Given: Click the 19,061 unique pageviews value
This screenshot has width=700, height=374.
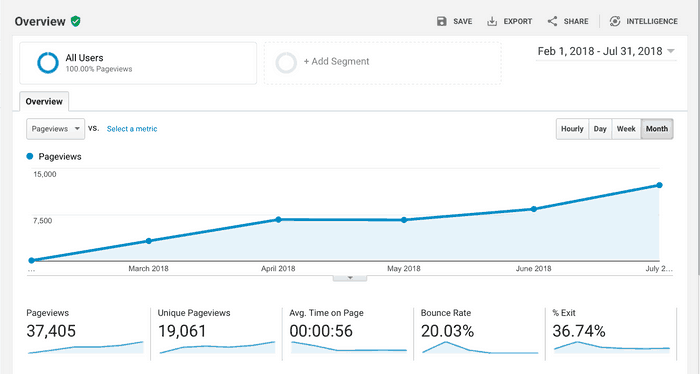Looking at the screenshot, I should pyautogui.click(x=183, y=331).
